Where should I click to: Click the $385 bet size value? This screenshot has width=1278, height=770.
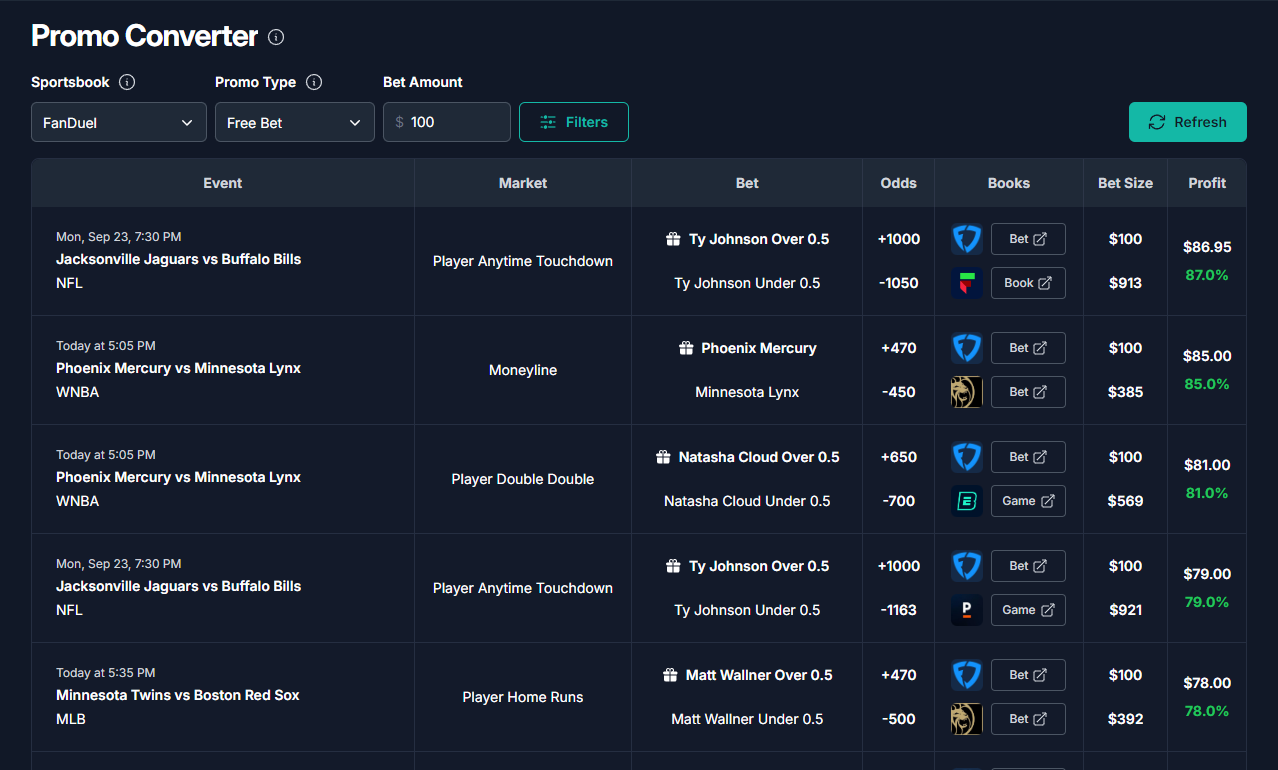tap(1126, 392)
